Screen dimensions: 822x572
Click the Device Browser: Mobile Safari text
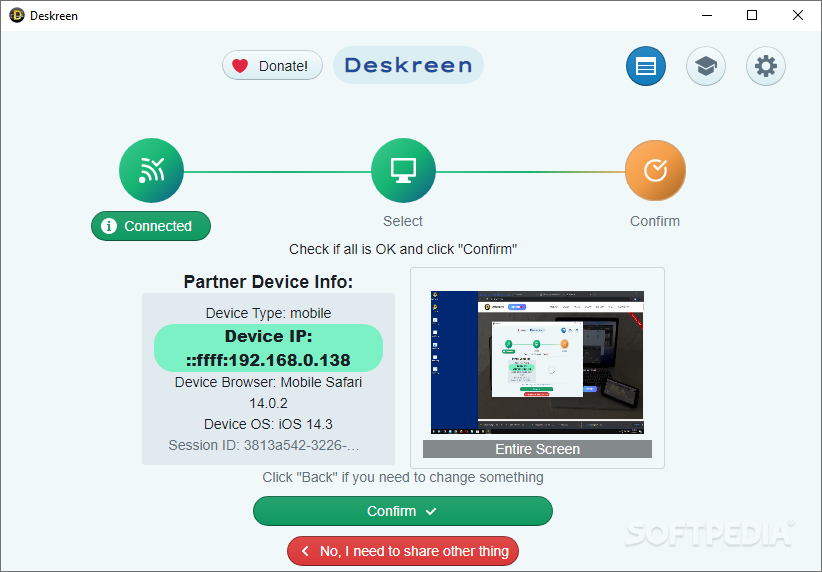coord(268,392)
